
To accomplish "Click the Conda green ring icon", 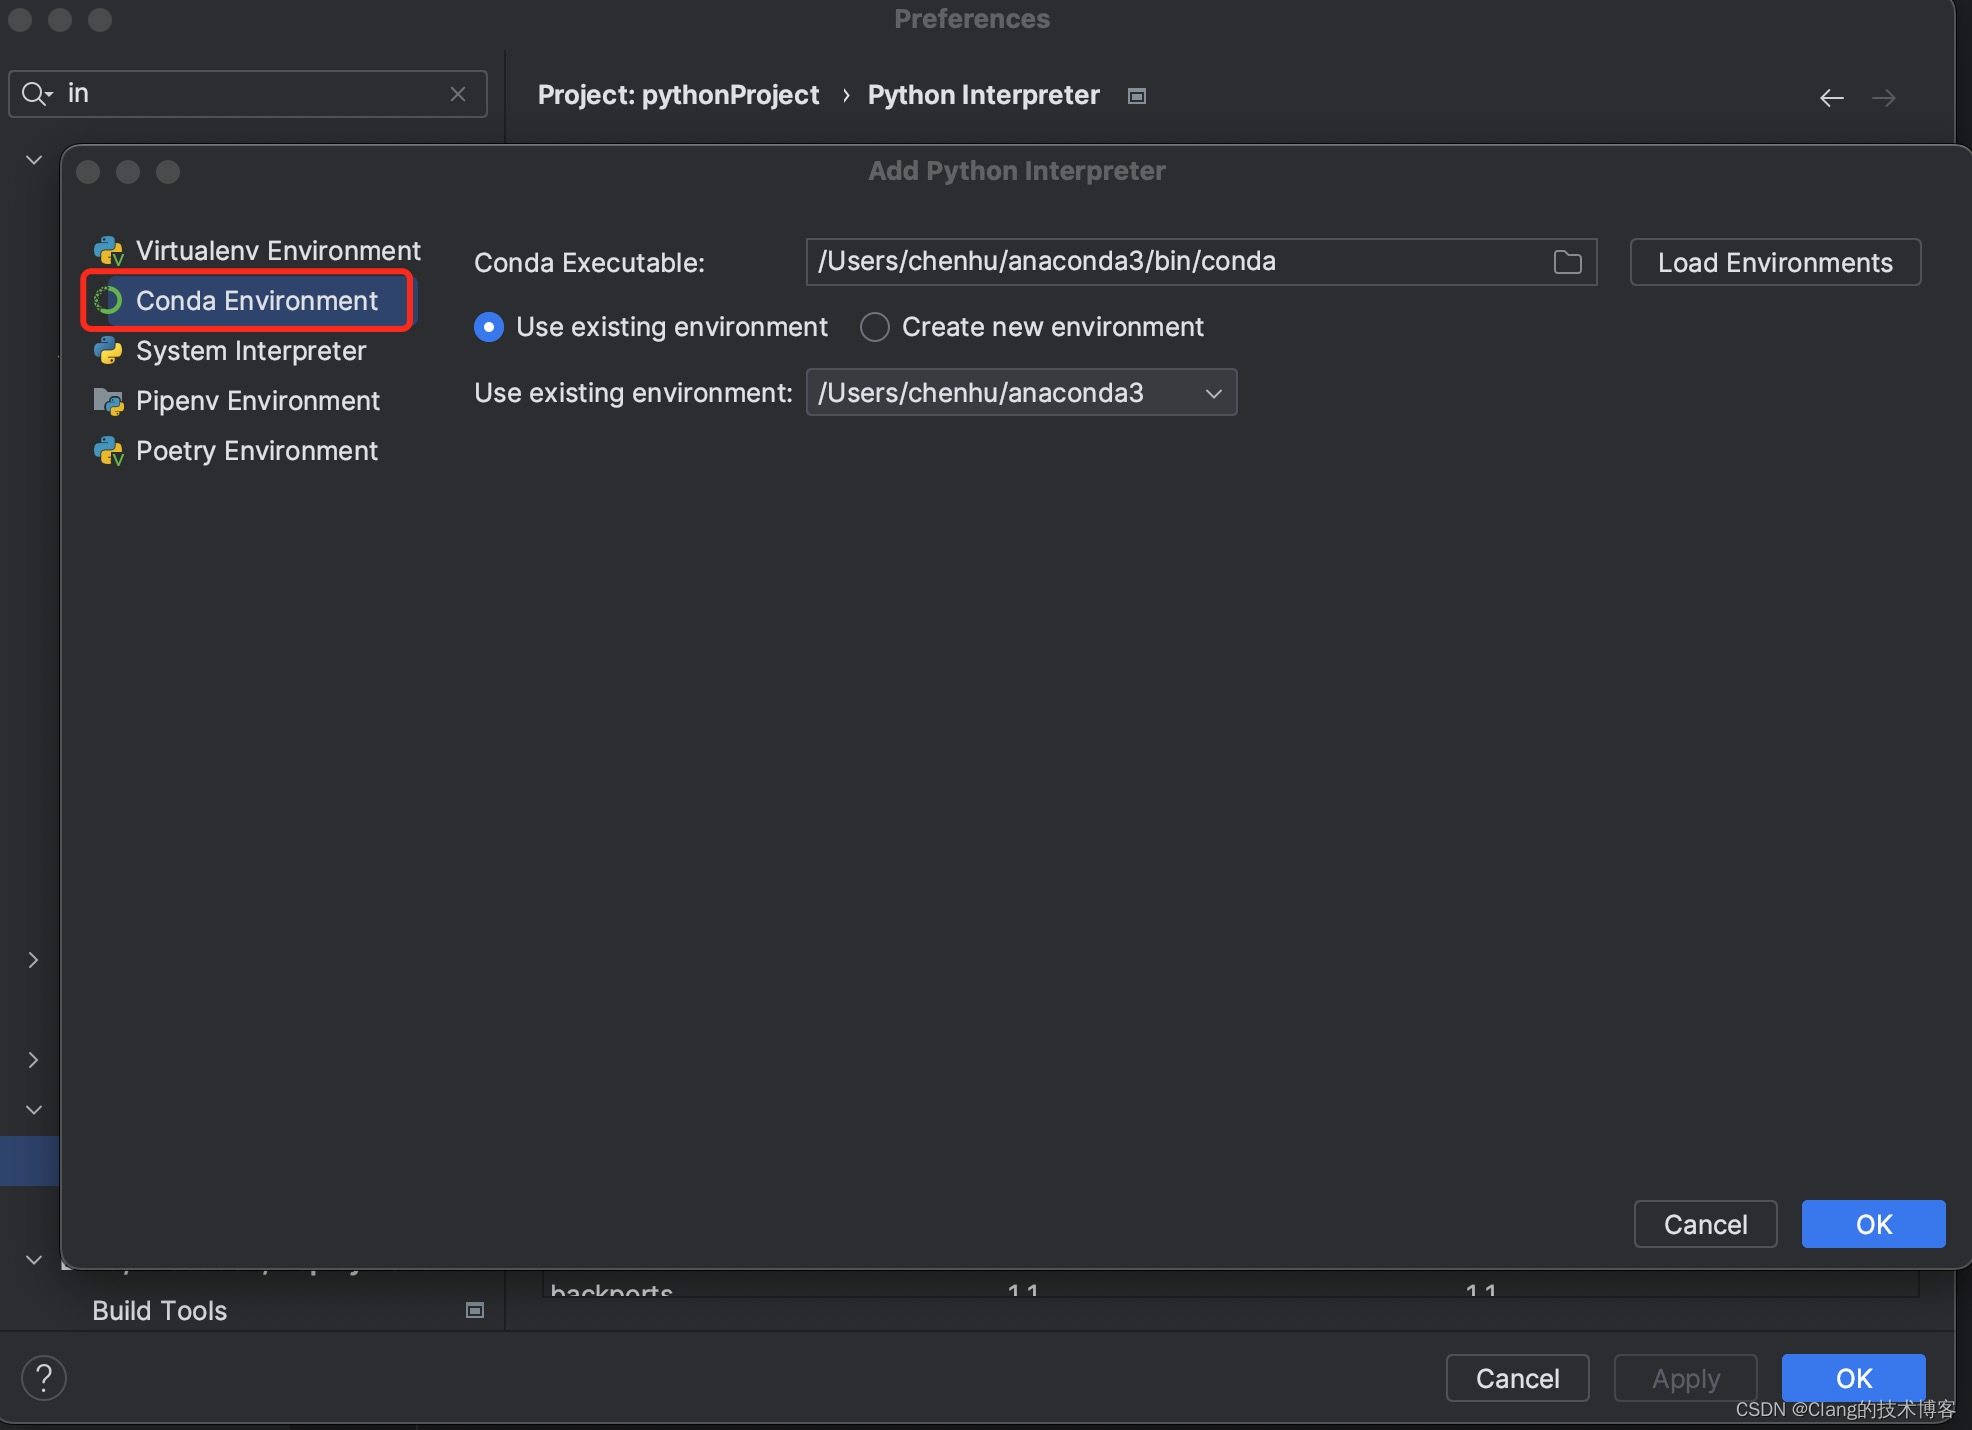I will [108, 300].
